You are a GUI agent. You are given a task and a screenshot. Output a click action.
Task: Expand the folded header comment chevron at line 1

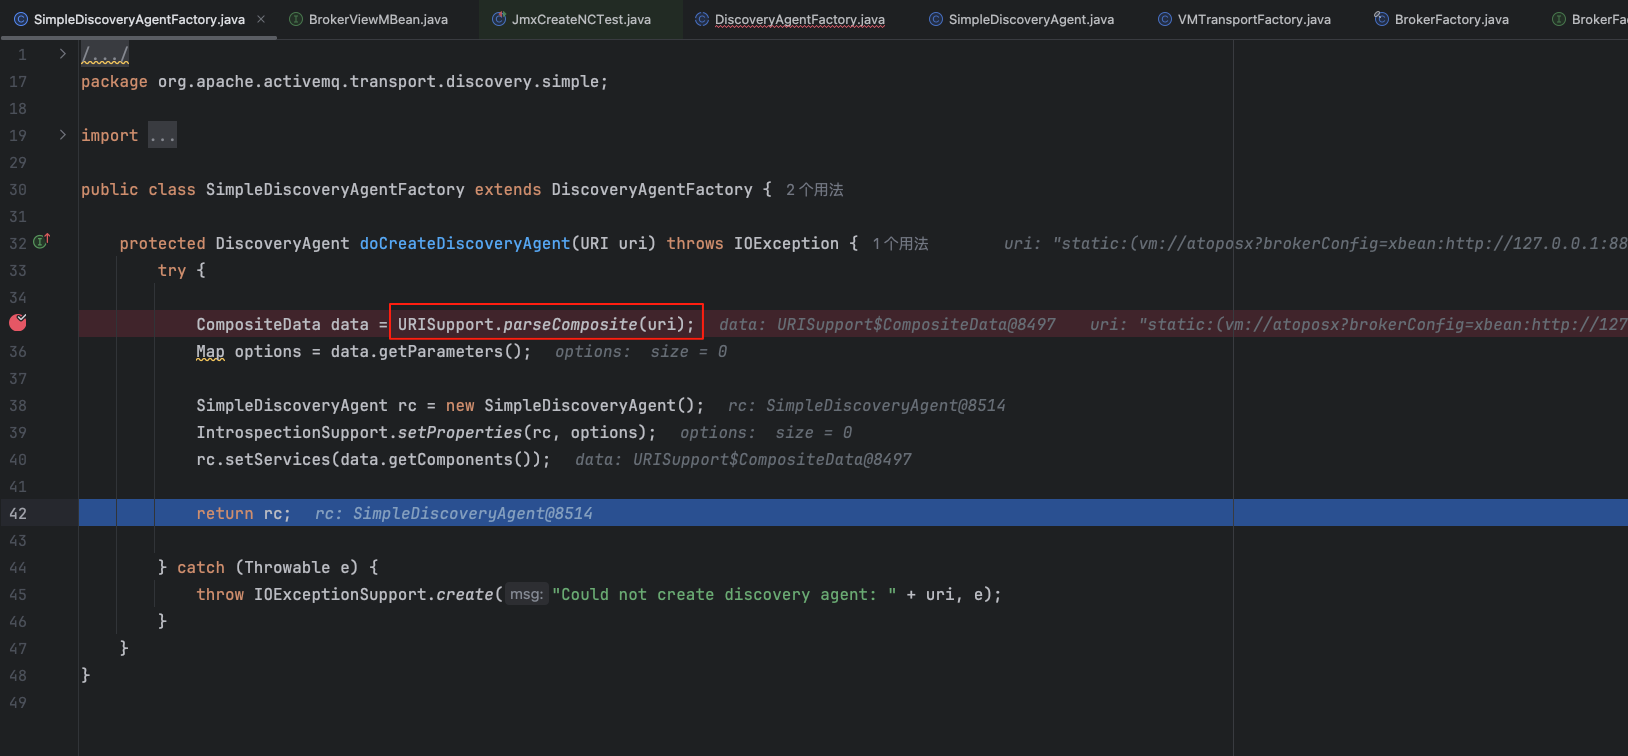coord(62,54)
